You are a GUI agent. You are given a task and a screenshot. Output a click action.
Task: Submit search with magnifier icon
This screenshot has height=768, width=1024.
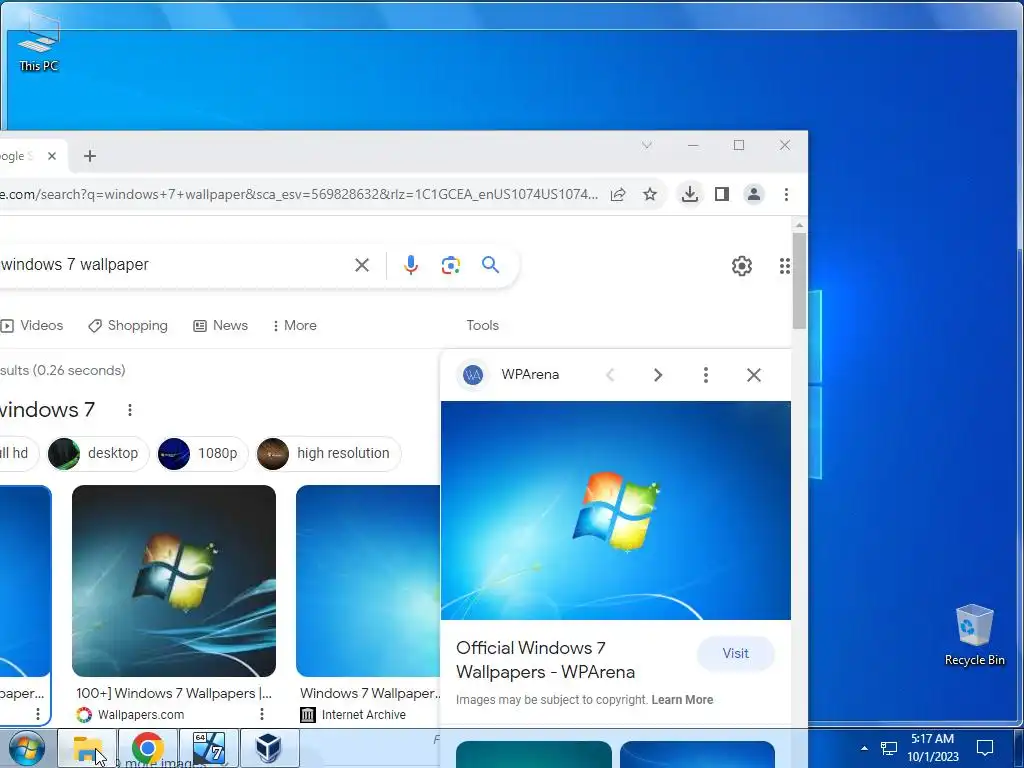click(x=490, y=264)
